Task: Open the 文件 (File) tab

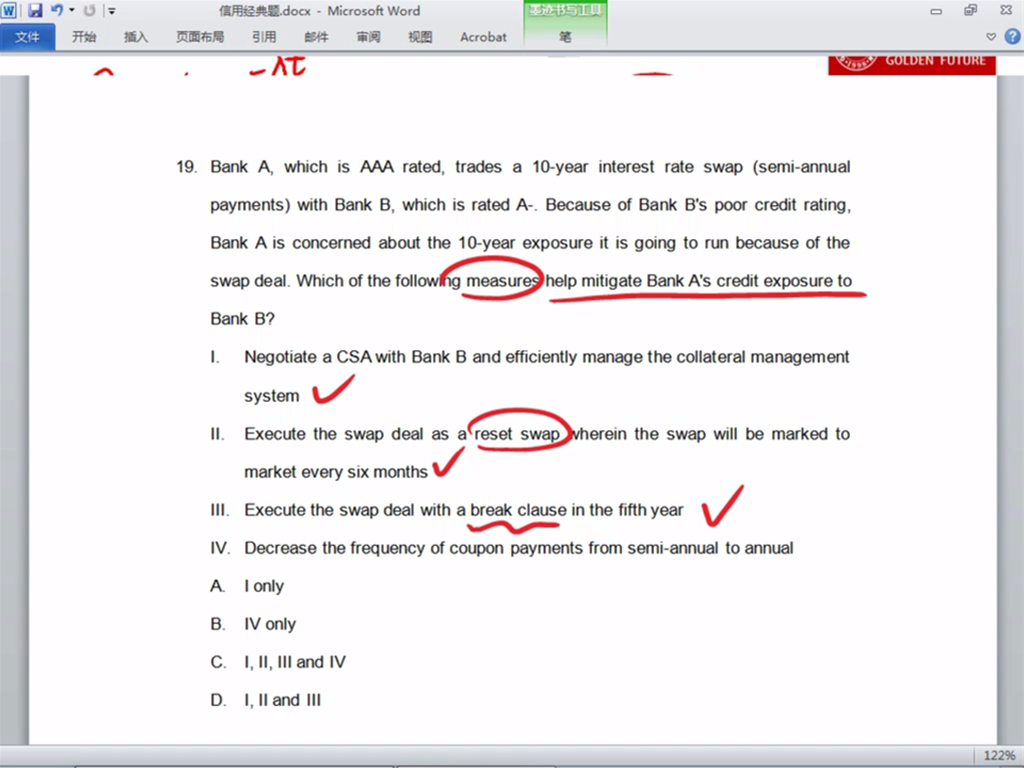Action: pos(27,37)
